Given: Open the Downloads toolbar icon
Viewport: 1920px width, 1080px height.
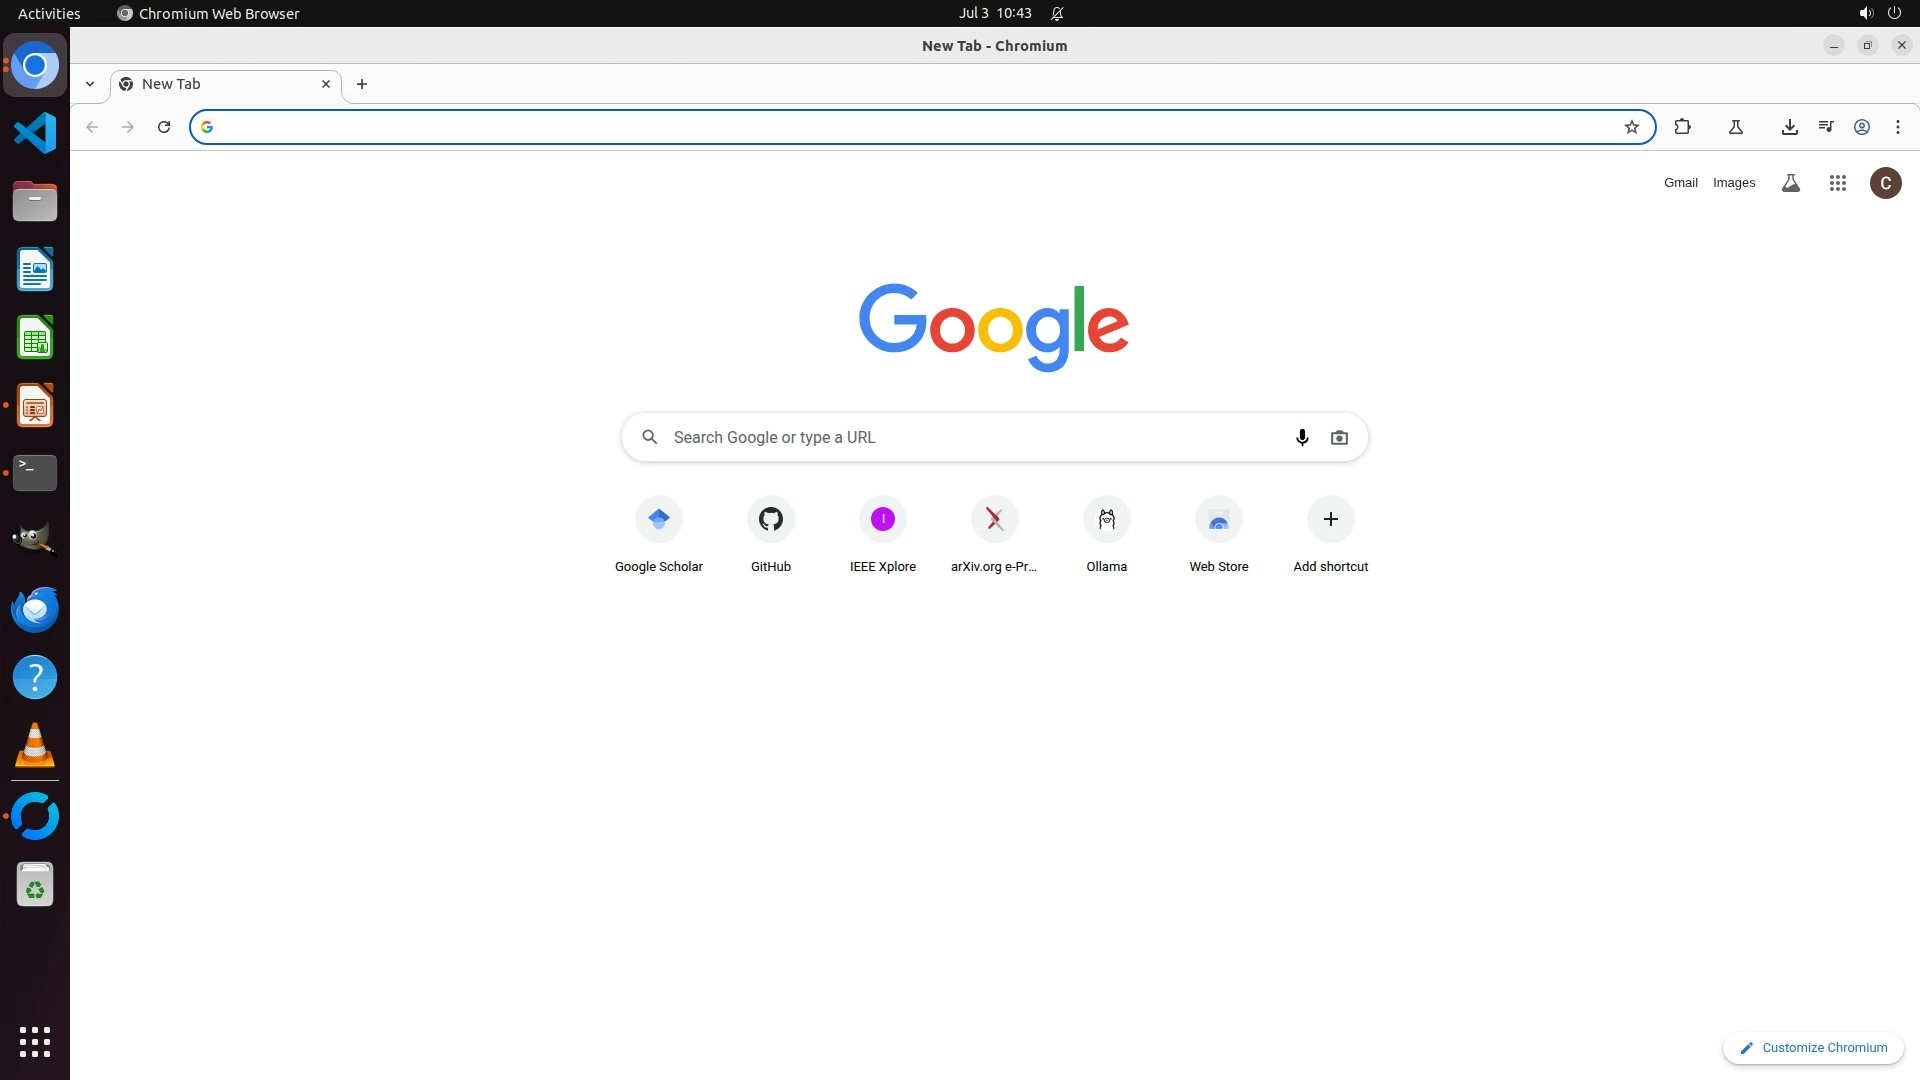Looking at the screenshot, I should (x=1789, y=127).
